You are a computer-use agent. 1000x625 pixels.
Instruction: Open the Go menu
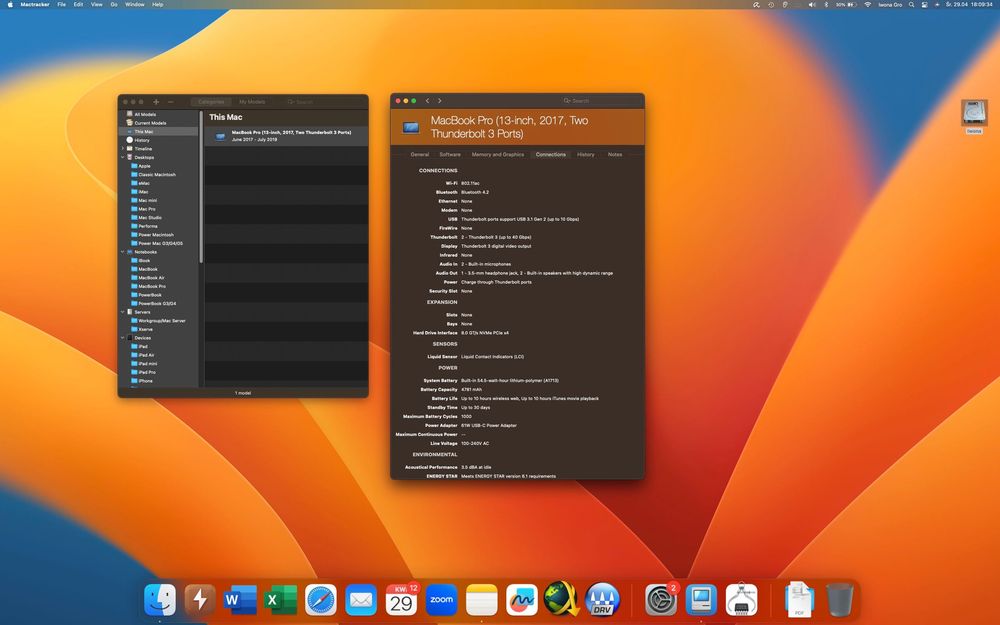coord(114,4)
